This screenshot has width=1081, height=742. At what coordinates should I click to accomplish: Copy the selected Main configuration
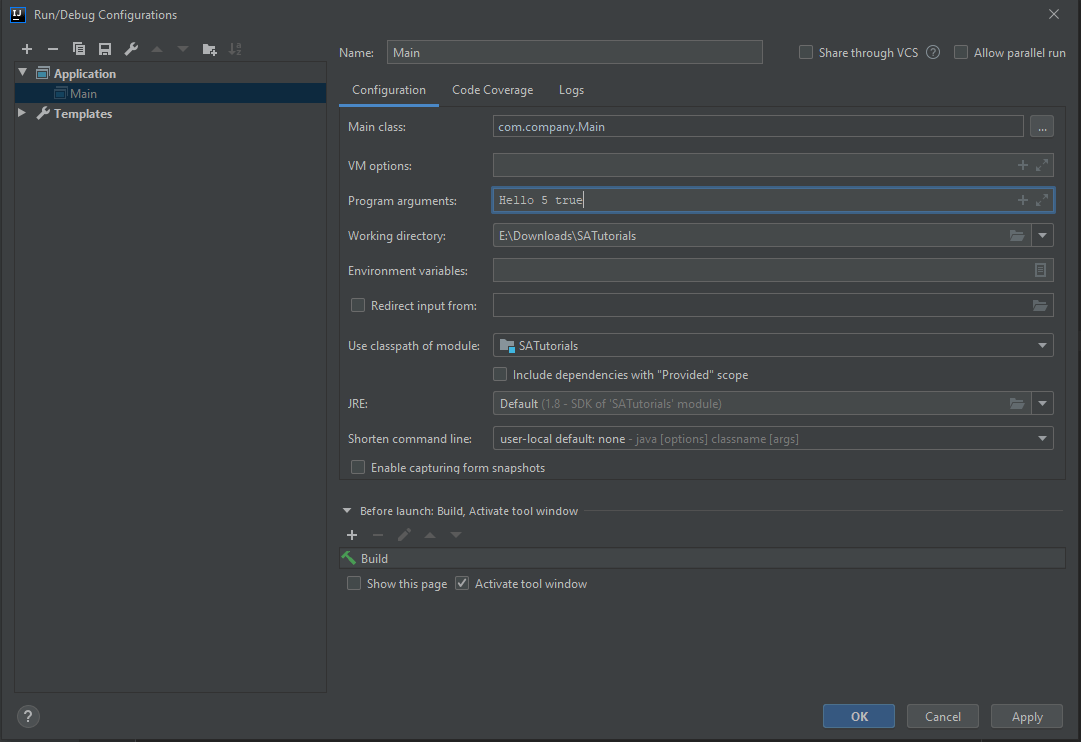tap(79, 48)
